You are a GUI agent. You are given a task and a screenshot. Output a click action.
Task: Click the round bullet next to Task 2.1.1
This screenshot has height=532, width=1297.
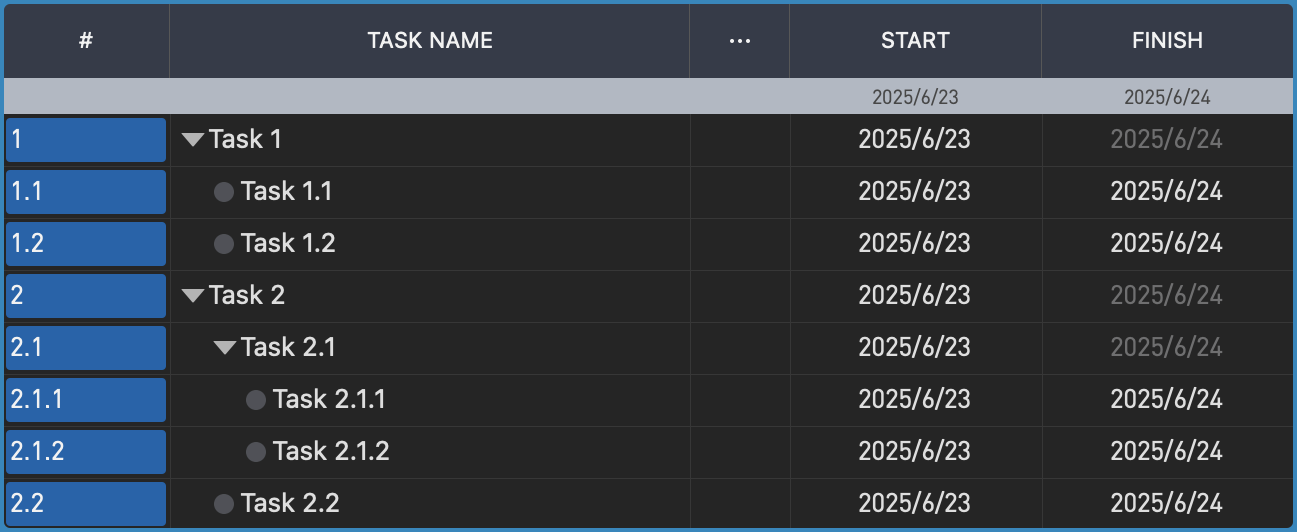pyautogui.click(x=256, y=400)
